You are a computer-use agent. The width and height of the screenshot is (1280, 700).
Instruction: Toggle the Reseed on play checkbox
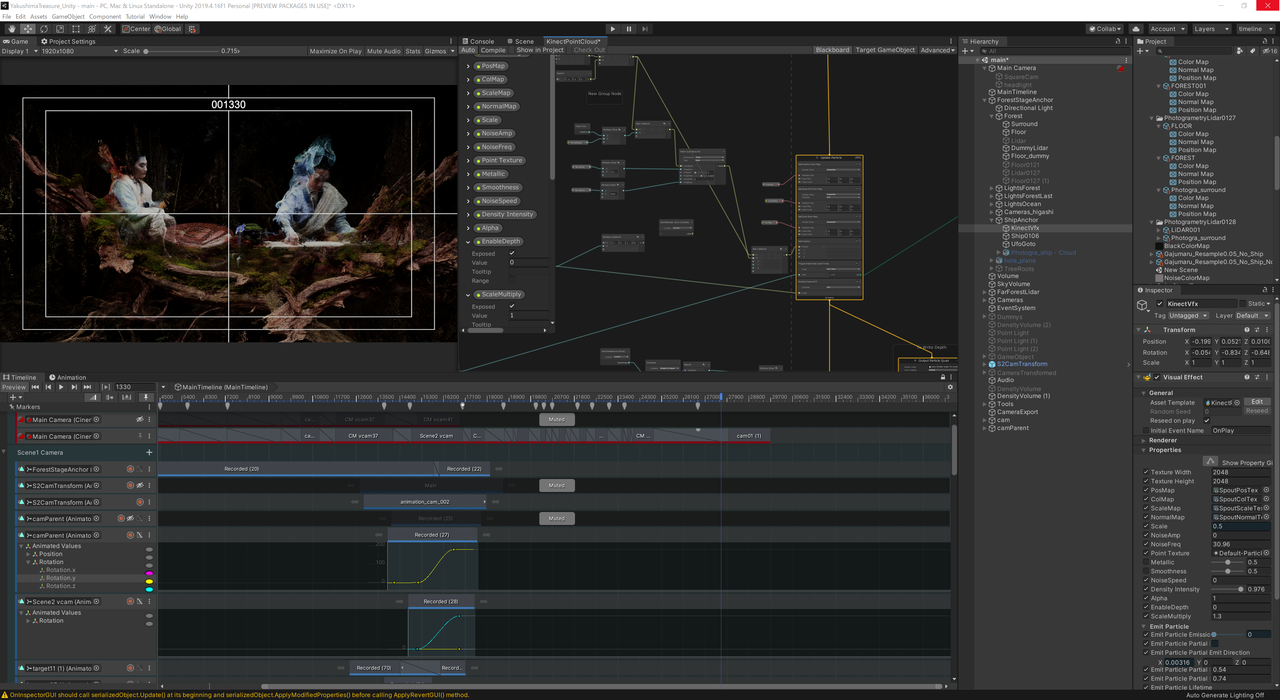pyautogui.click(x=1207, y=420)
